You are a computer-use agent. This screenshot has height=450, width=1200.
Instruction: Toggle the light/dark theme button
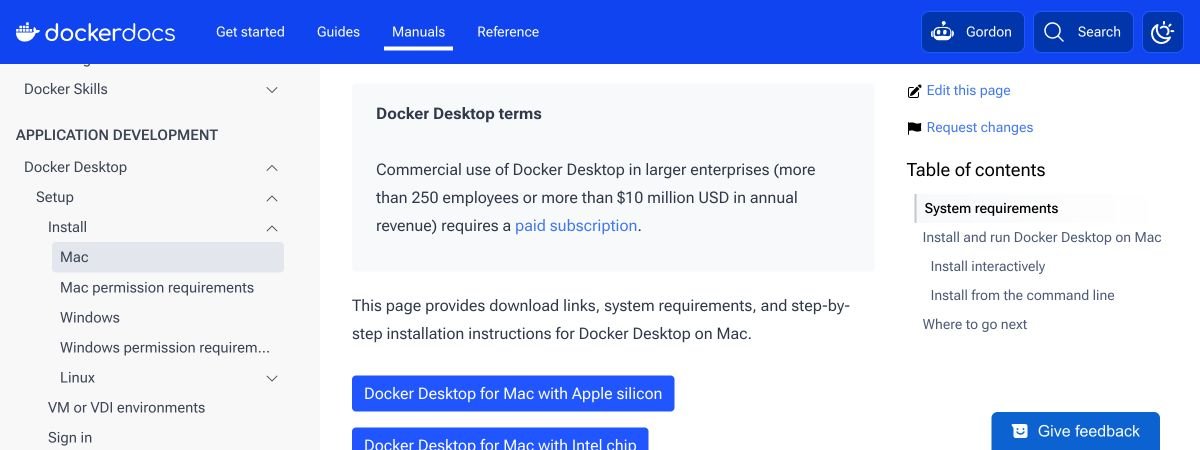click(x=1162, y=32)
